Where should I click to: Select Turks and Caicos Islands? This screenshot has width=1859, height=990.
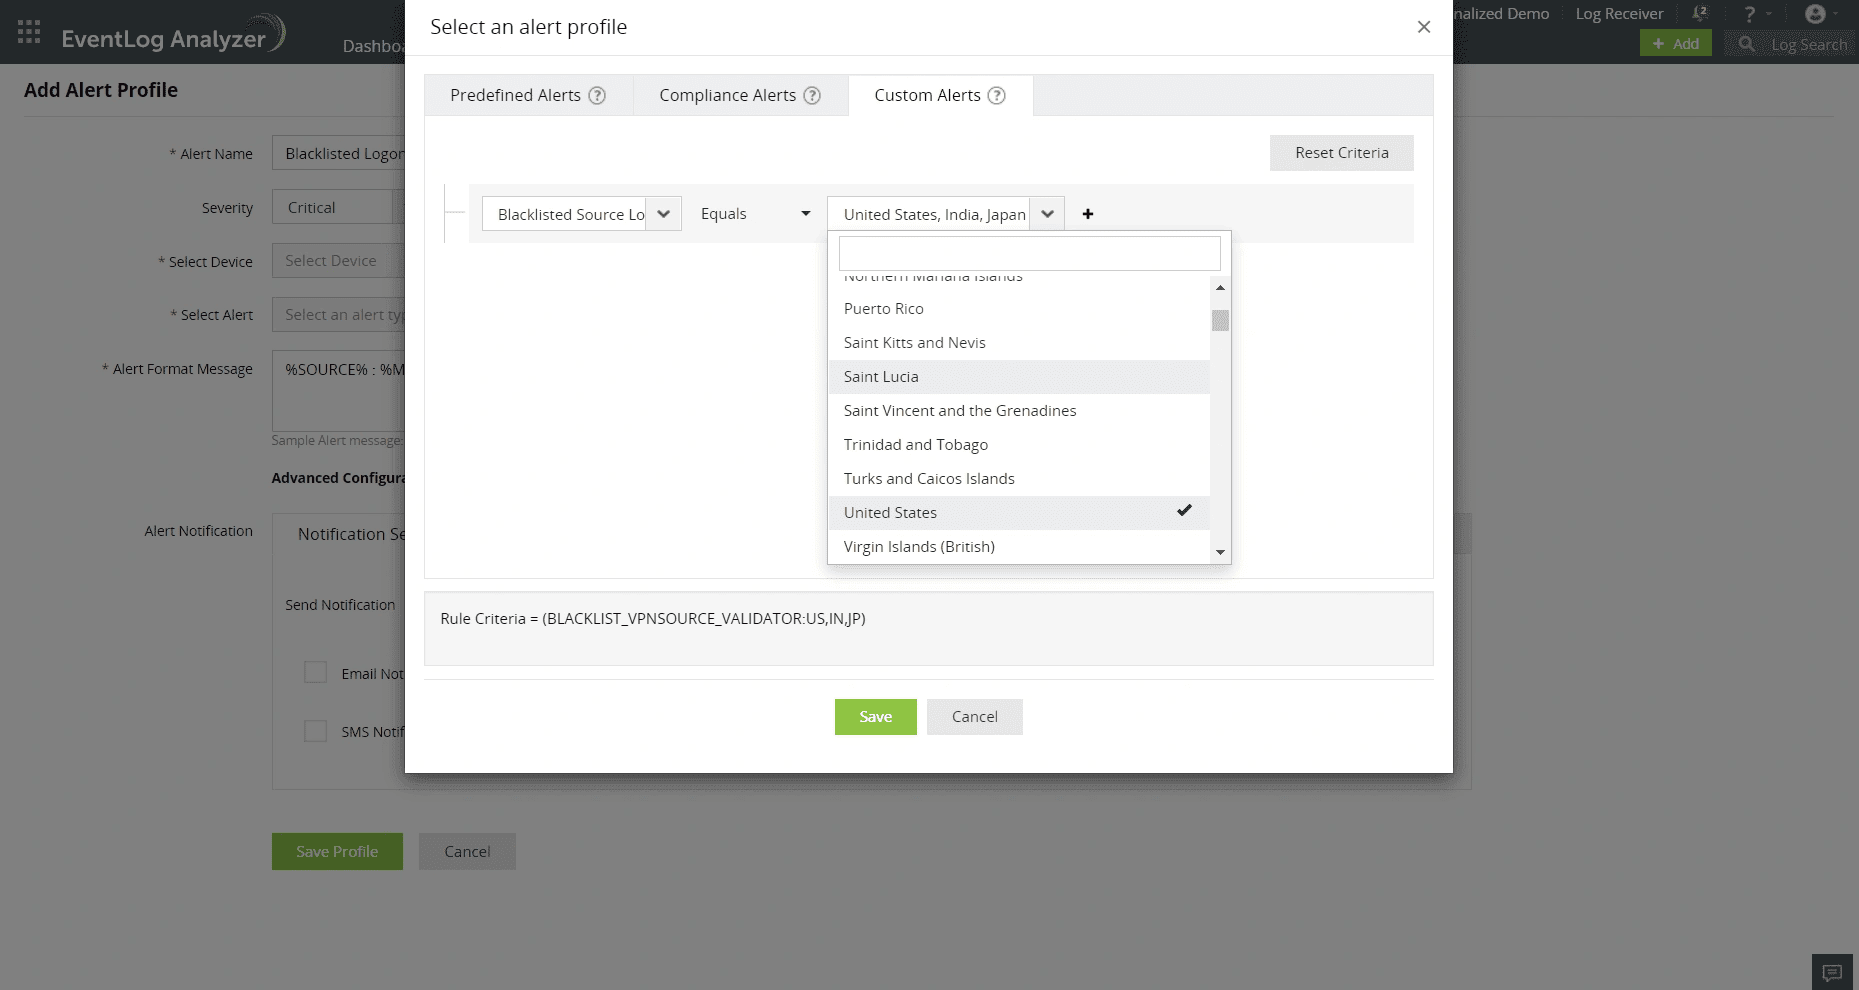(1019, 479)
